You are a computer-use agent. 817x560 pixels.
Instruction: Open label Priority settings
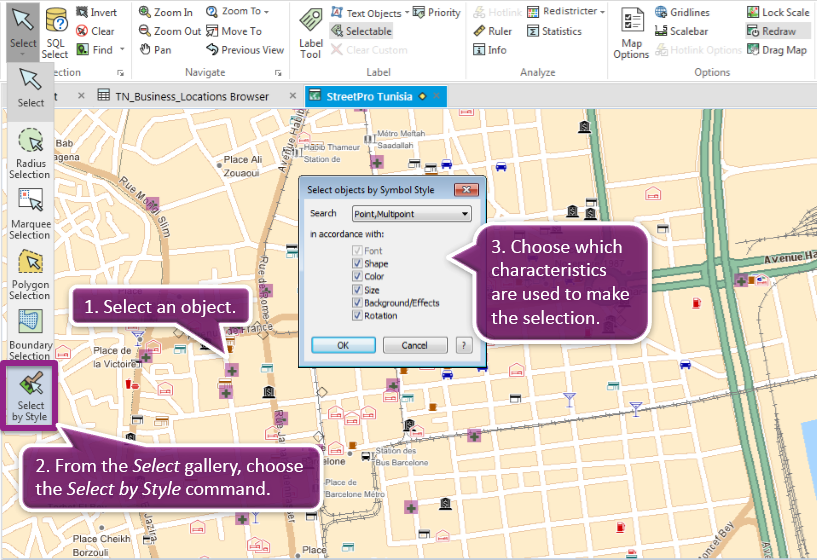437,12
